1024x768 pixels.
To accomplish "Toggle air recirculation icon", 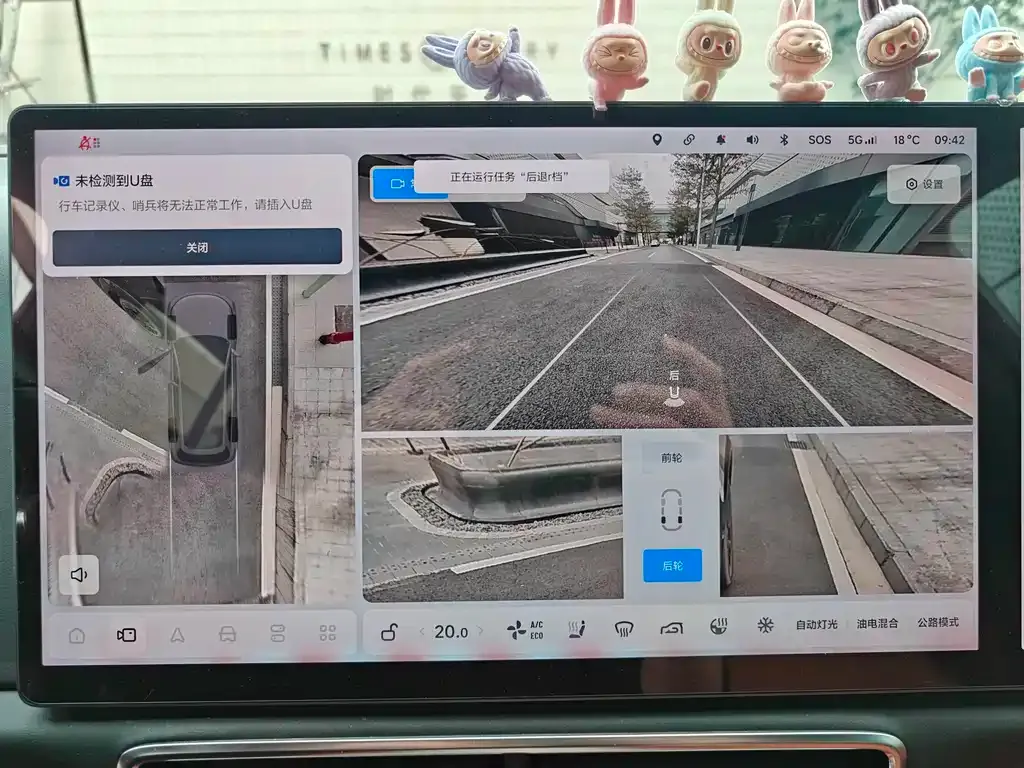I will pos(671,628).
